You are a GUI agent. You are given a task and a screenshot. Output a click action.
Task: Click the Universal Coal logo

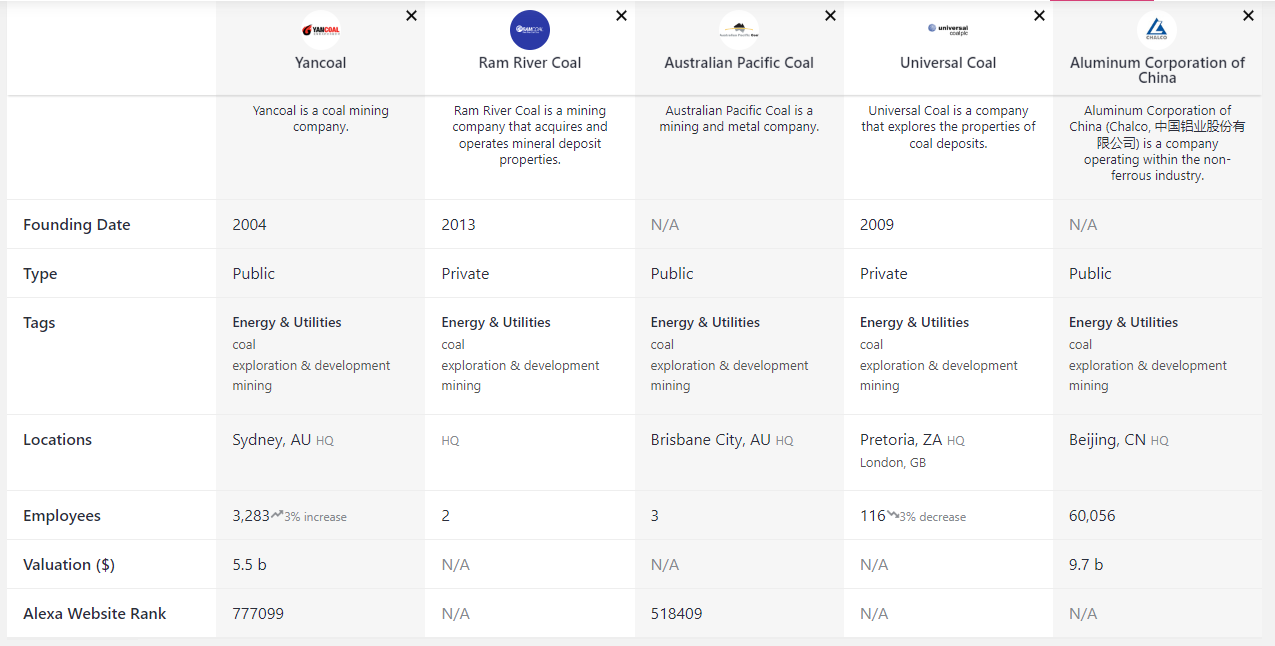(x=948, y=30)
